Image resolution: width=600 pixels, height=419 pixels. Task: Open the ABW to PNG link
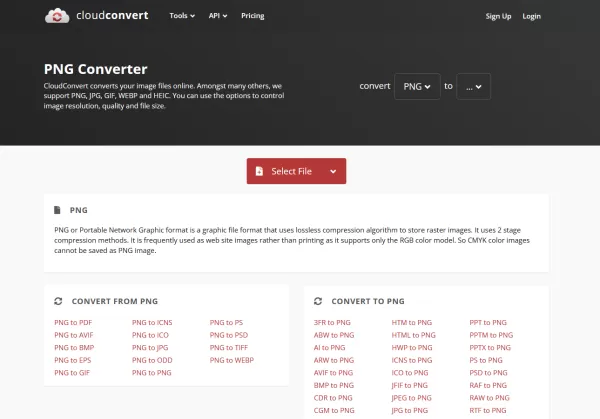pyautogui.click(x=334, y=335)
